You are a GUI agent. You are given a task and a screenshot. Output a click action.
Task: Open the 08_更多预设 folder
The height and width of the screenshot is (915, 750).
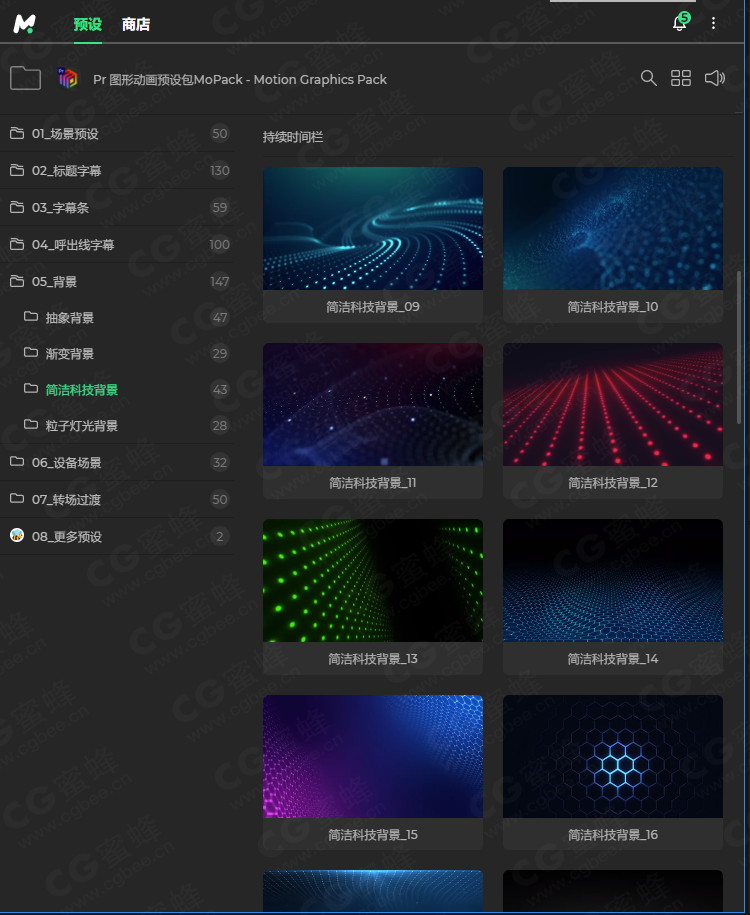pyautogui.click(x=117, y=536)
